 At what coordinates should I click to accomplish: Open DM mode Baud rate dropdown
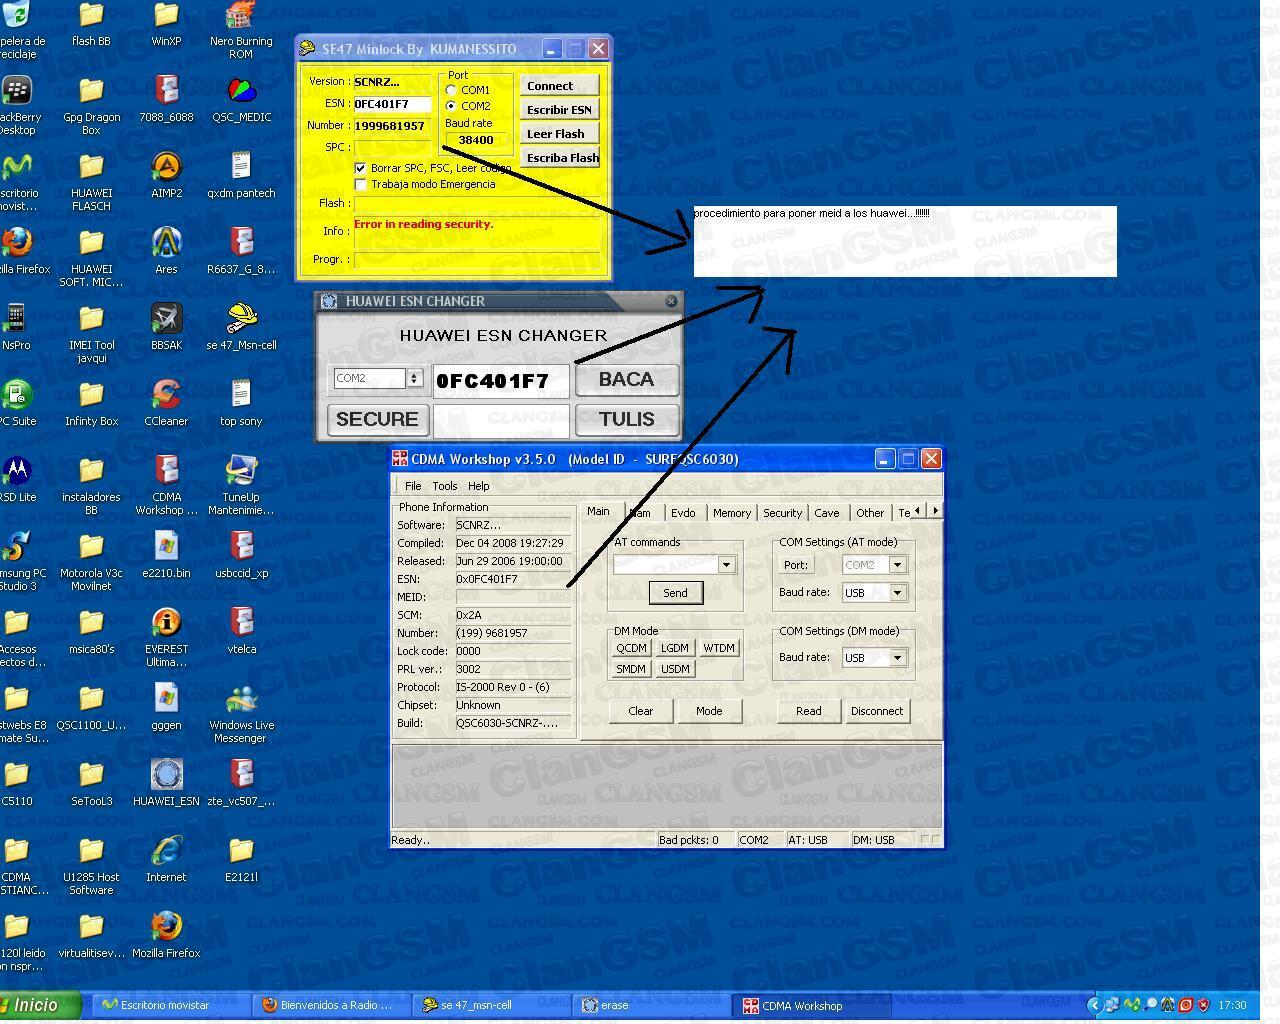point(897,658)
